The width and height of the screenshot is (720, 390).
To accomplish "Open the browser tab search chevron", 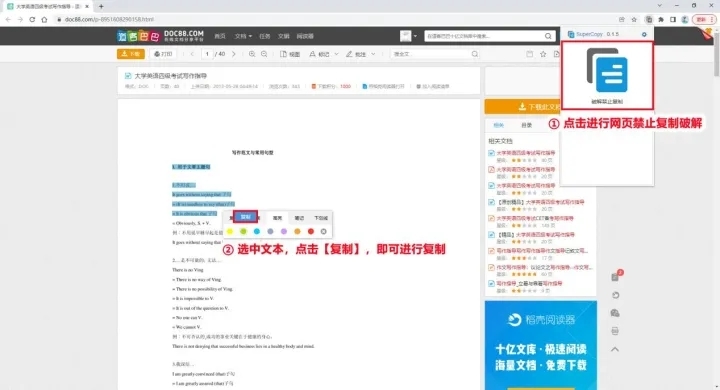I will tap(659, 6).
